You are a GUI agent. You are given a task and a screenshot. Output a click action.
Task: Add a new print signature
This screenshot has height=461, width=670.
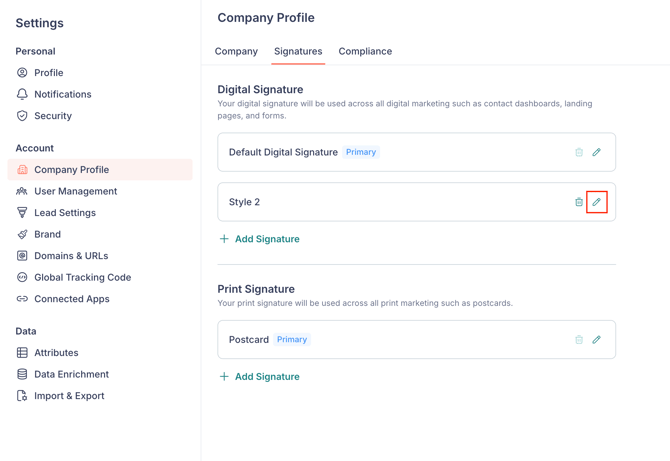pyautogui.click(x=259, y=377)
